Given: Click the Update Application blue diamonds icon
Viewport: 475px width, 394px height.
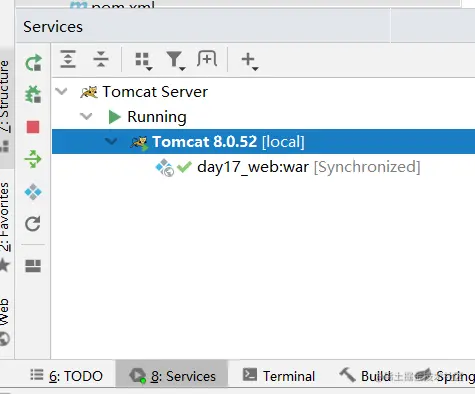Looking at the screenshot, I should click(x=33, y=192).
